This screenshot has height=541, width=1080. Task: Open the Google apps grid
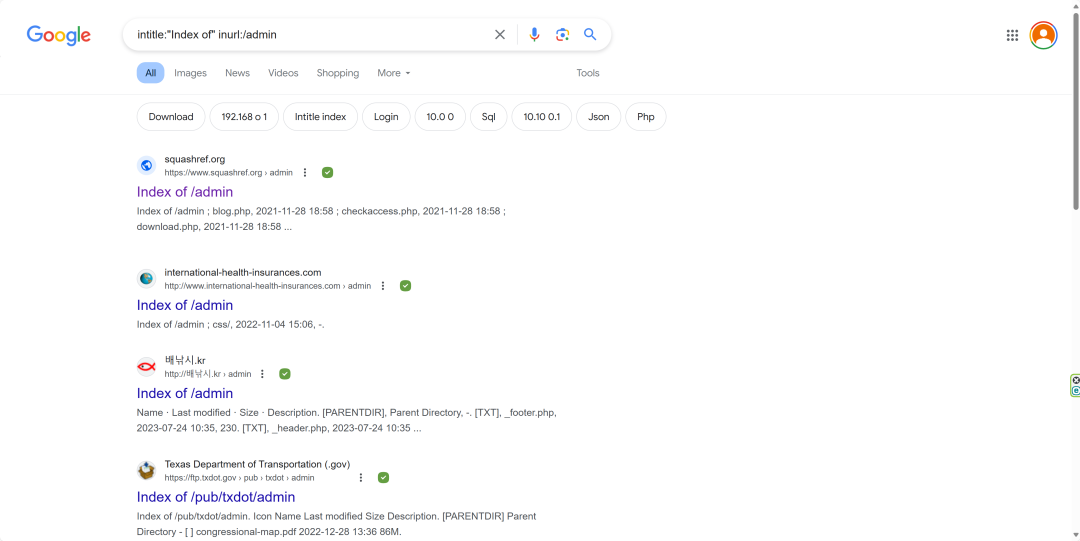click(x=1012, y=35)
